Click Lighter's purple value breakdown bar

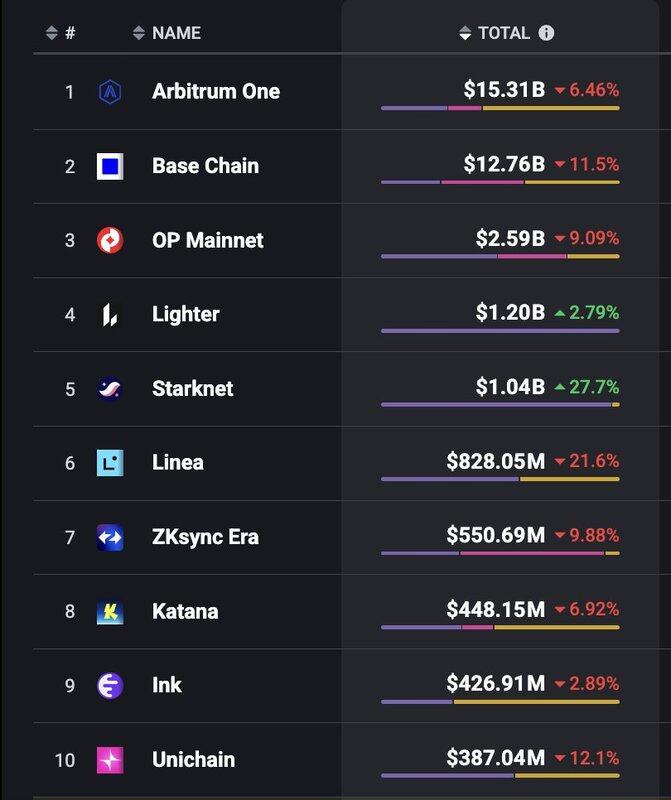500,330
